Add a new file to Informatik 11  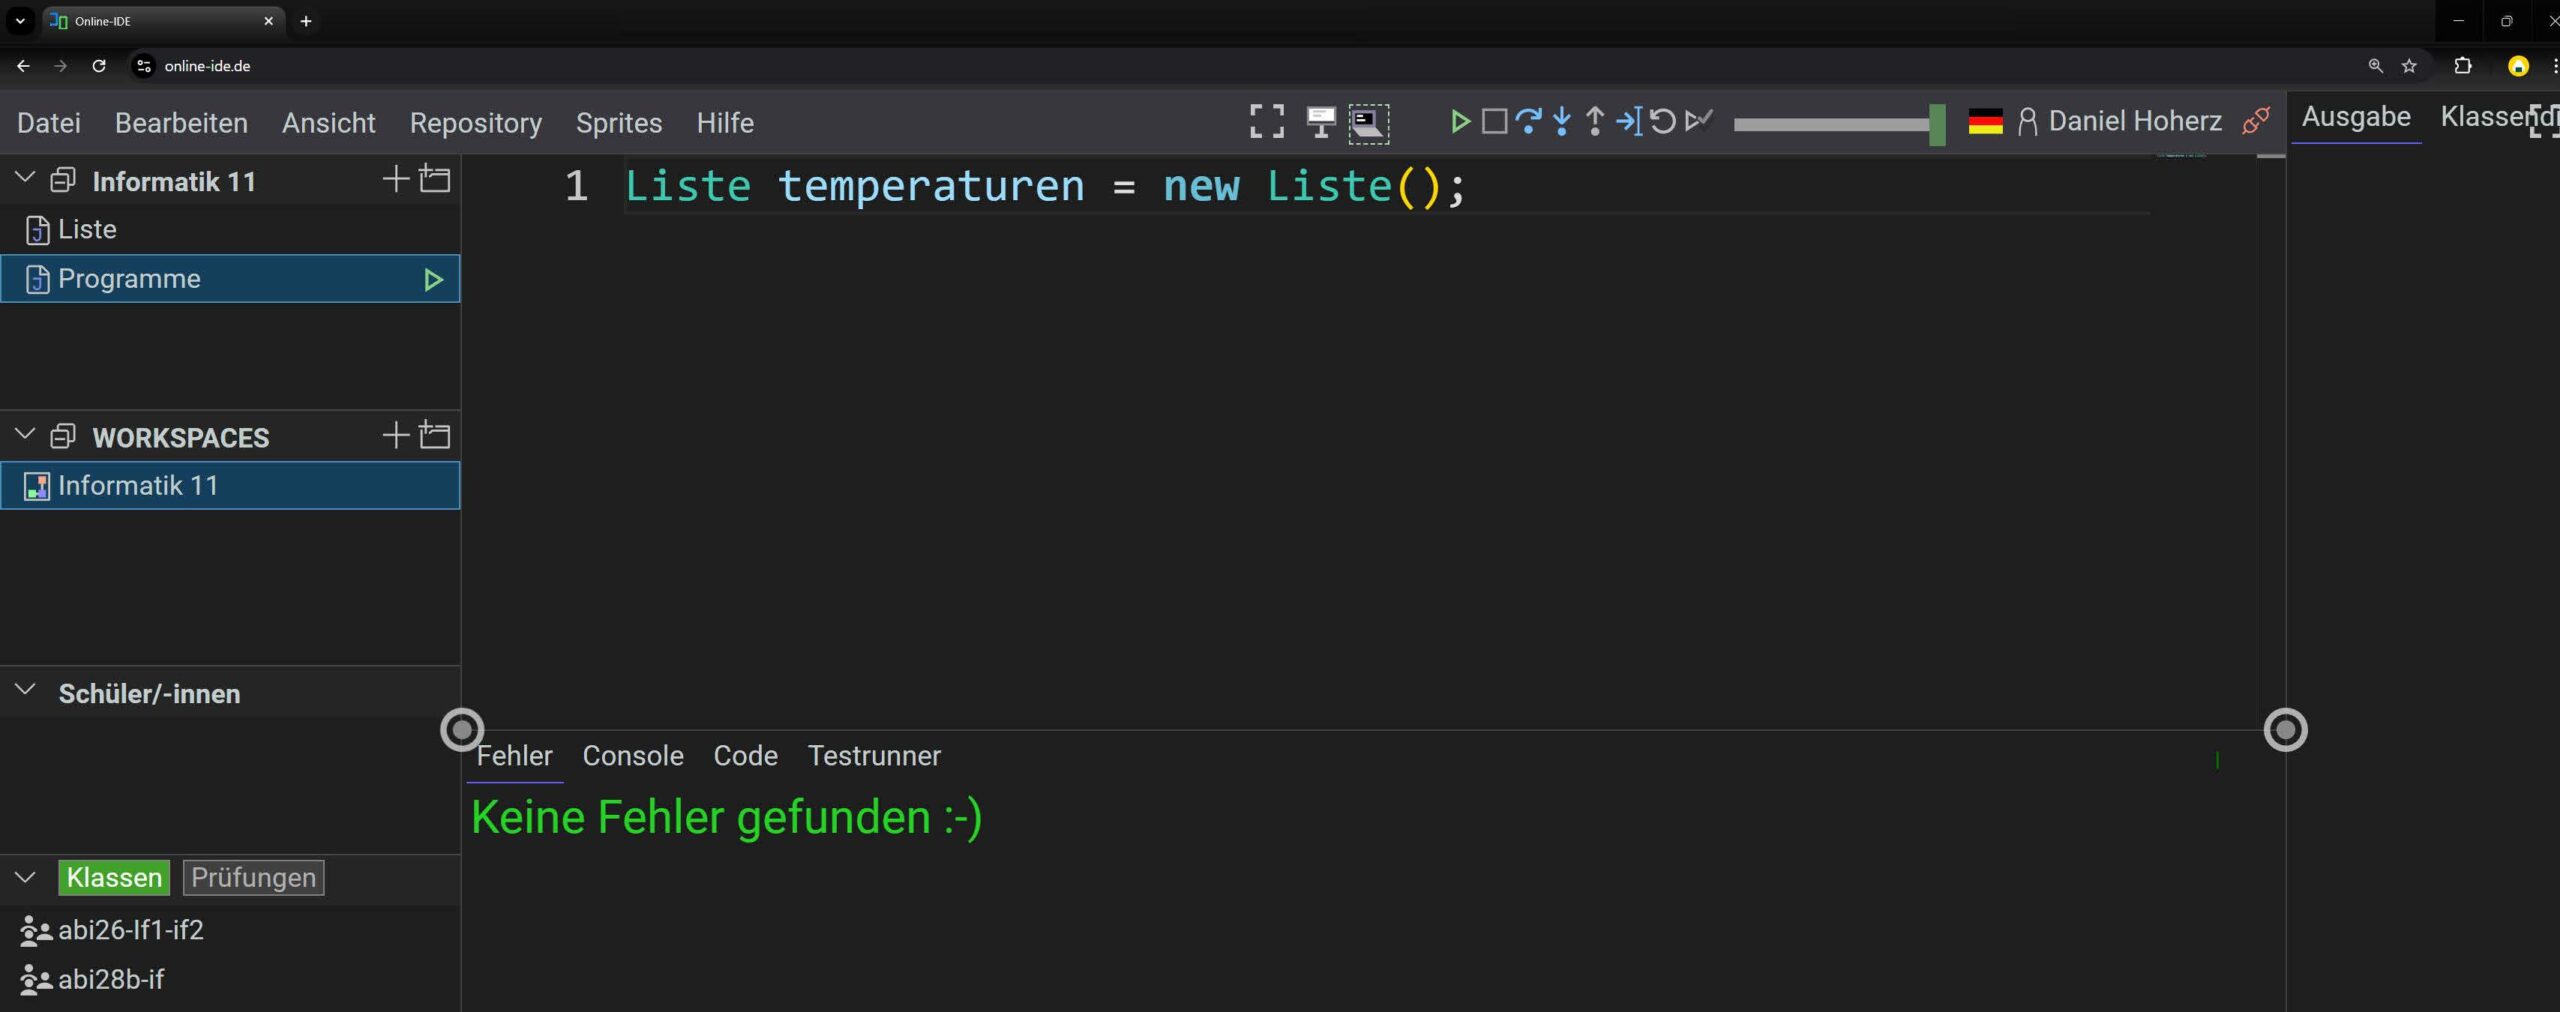click(x=396, y=180)
